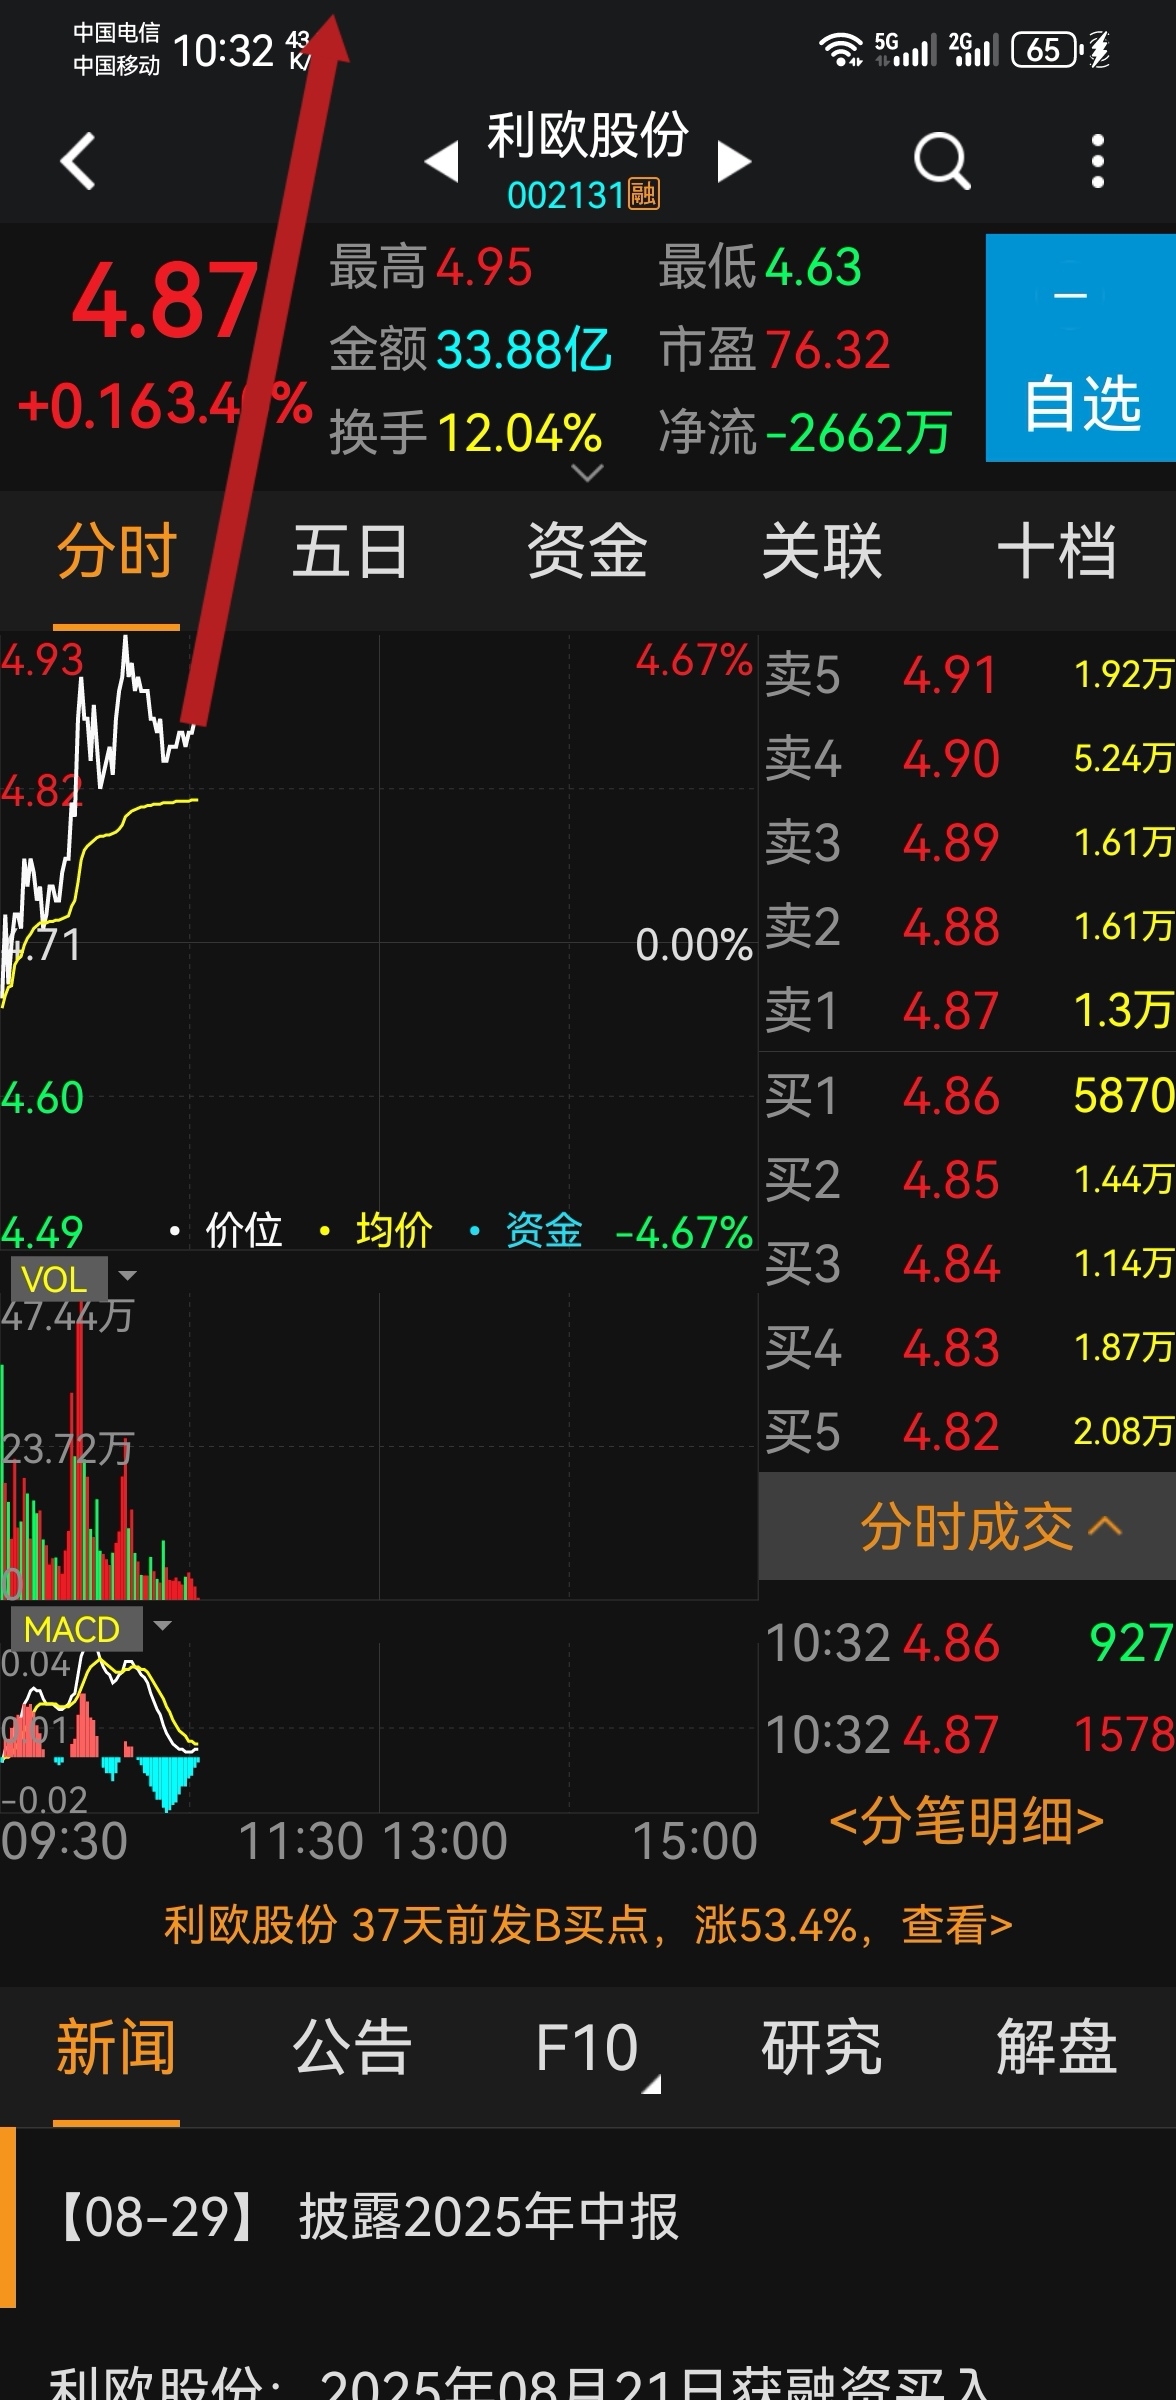Select the 买5 order row at 4.82
The height and width of the screenshot is (2400, 1176).
coord(967,1432)
